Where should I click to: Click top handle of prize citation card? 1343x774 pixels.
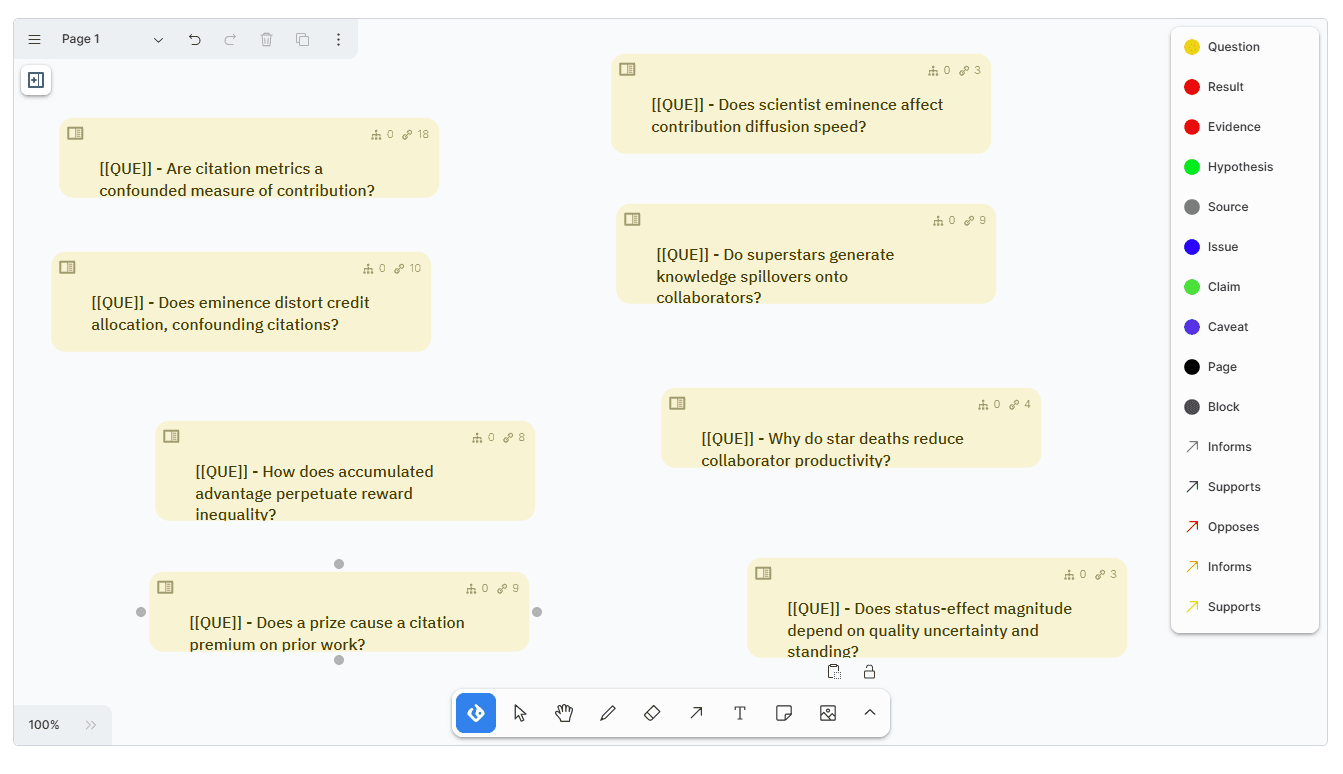point(339,564)
